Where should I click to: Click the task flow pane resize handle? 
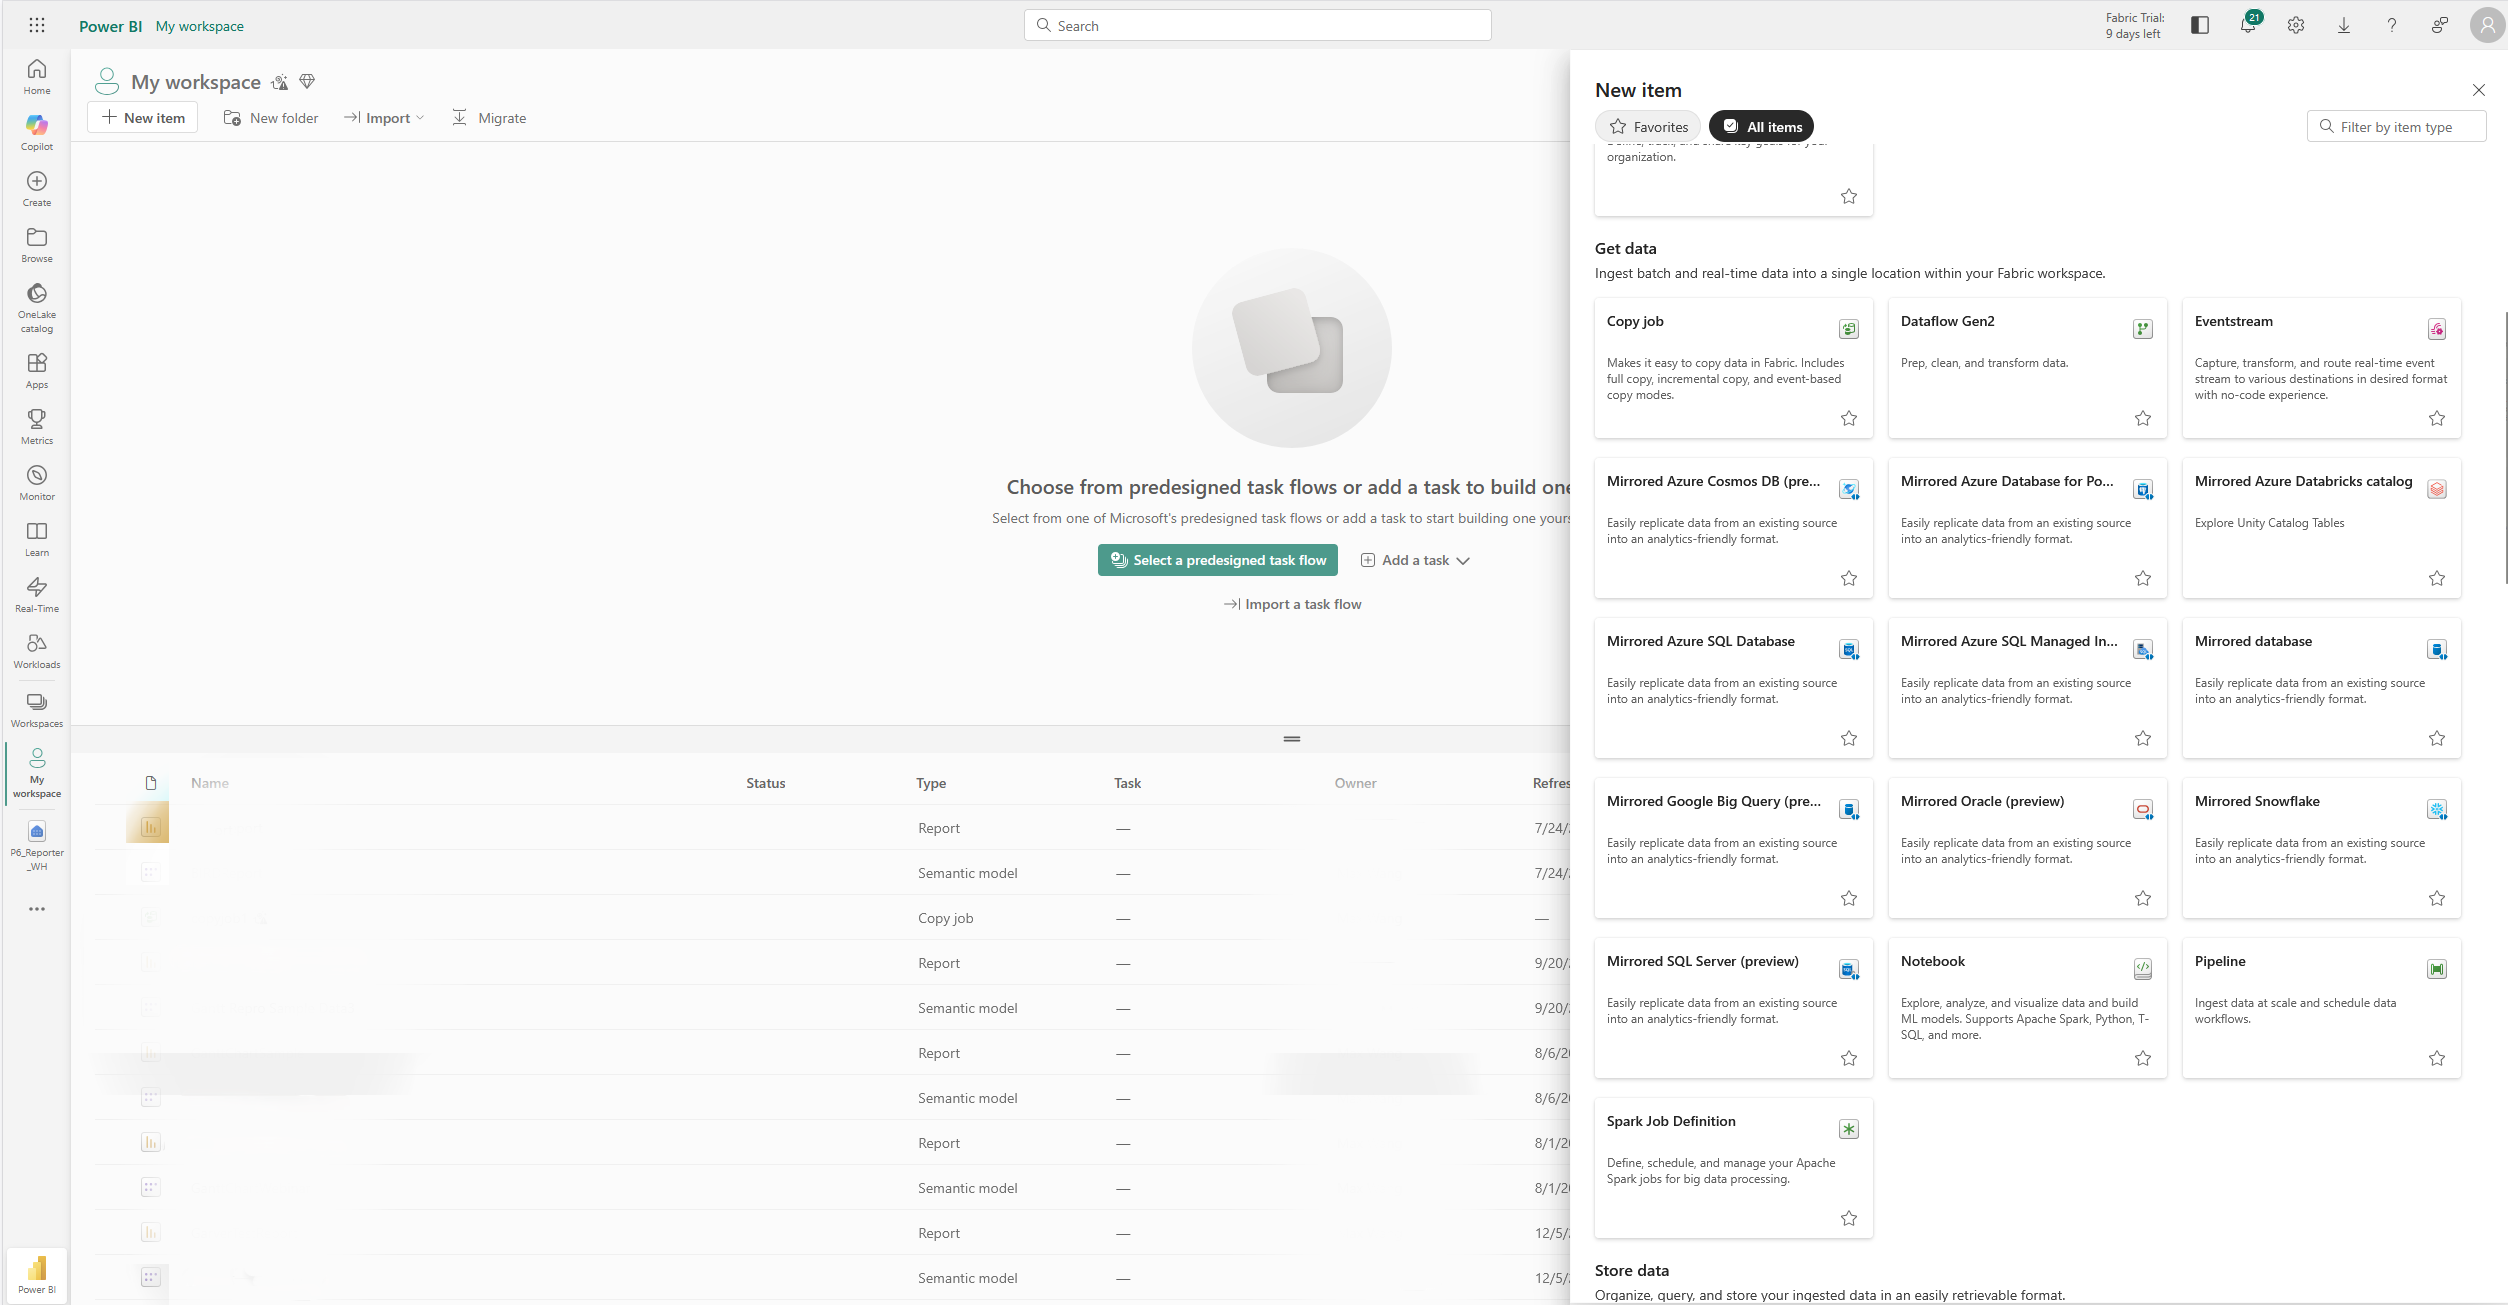coord(1291,739)
